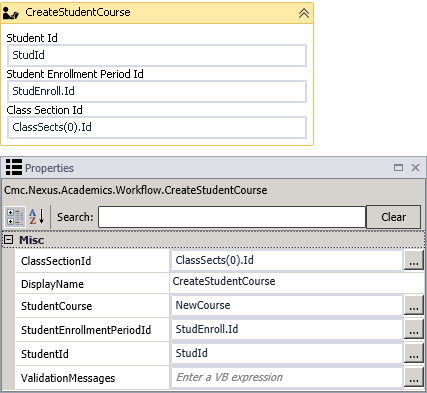Edit StudentCourse value NewCourse
Viewport: 427px width, 393px height.
(x=287, y=305)
